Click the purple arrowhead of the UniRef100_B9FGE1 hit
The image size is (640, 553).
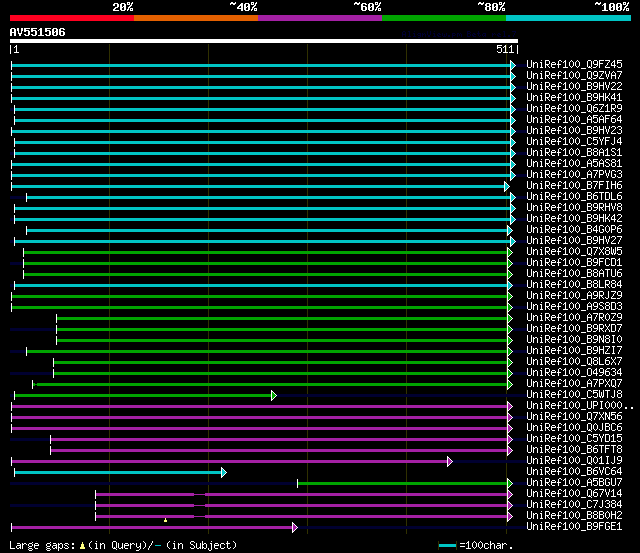coord(294,527)
